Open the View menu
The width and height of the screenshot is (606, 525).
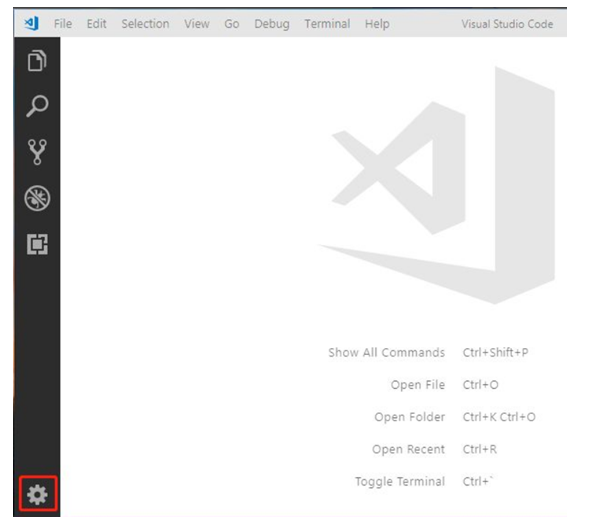click(196, 24)
